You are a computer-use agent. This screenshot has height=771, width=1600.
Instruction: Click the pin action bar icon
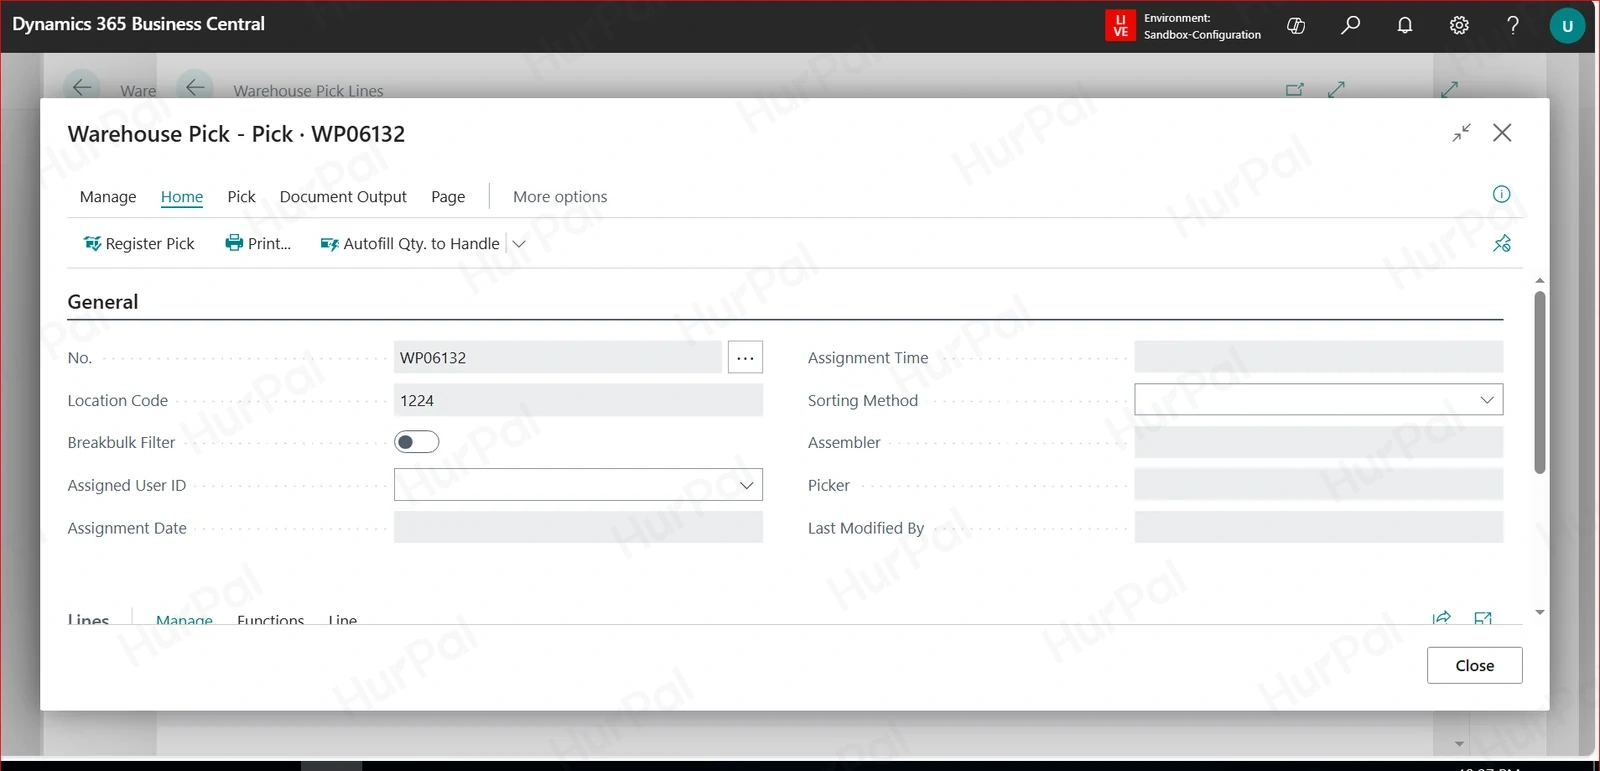click(1502, 243)
